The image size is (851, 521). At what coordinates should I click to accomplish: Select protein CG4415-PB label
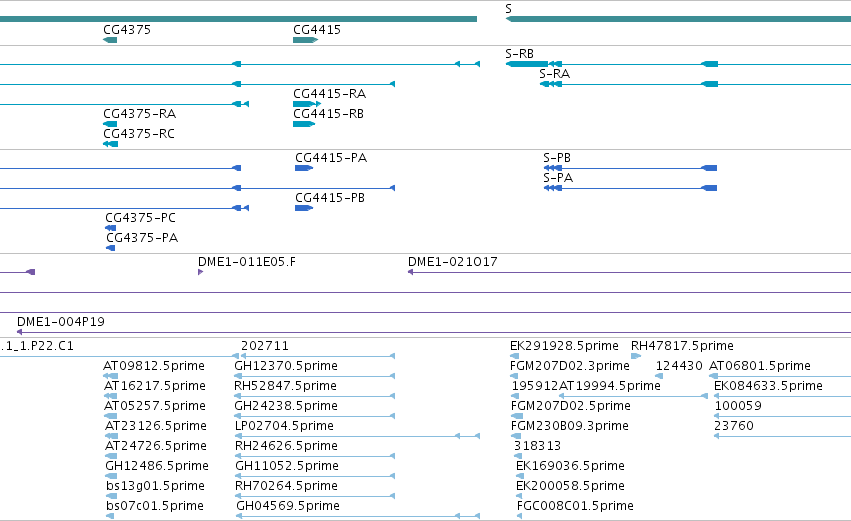[x=330, y=198]
